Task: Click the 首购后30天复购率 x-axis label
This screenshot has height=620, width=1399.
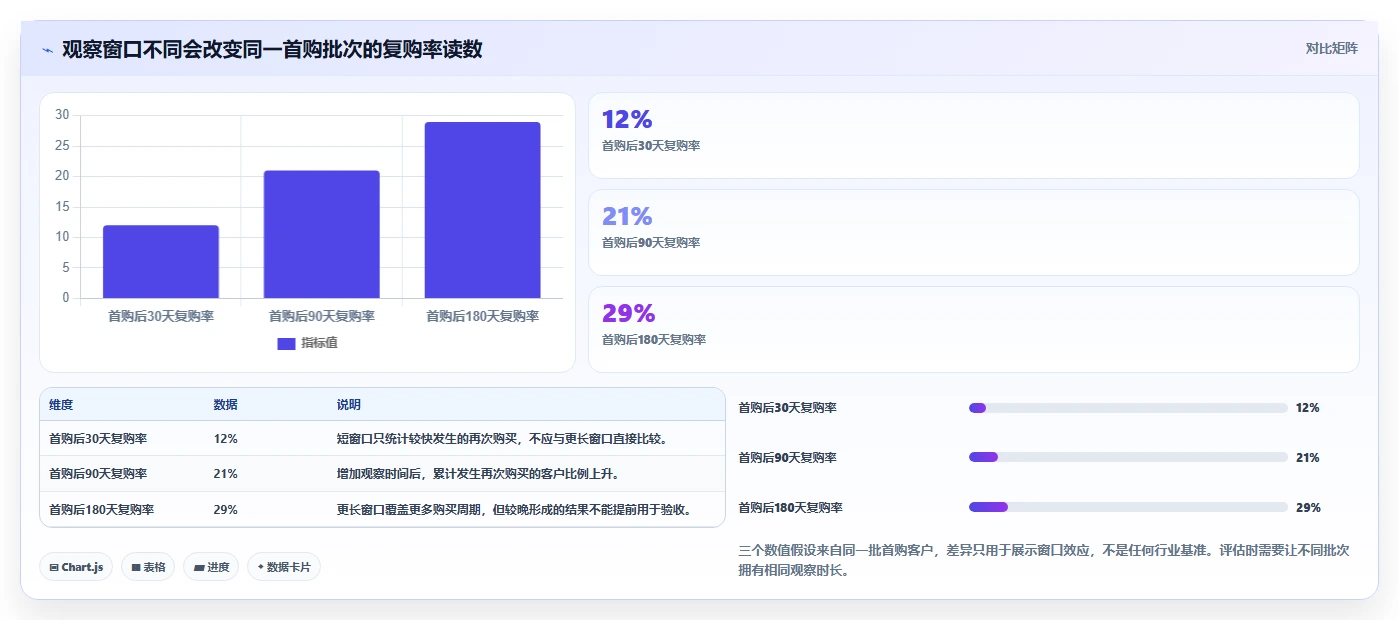Action: coord(161,316)
